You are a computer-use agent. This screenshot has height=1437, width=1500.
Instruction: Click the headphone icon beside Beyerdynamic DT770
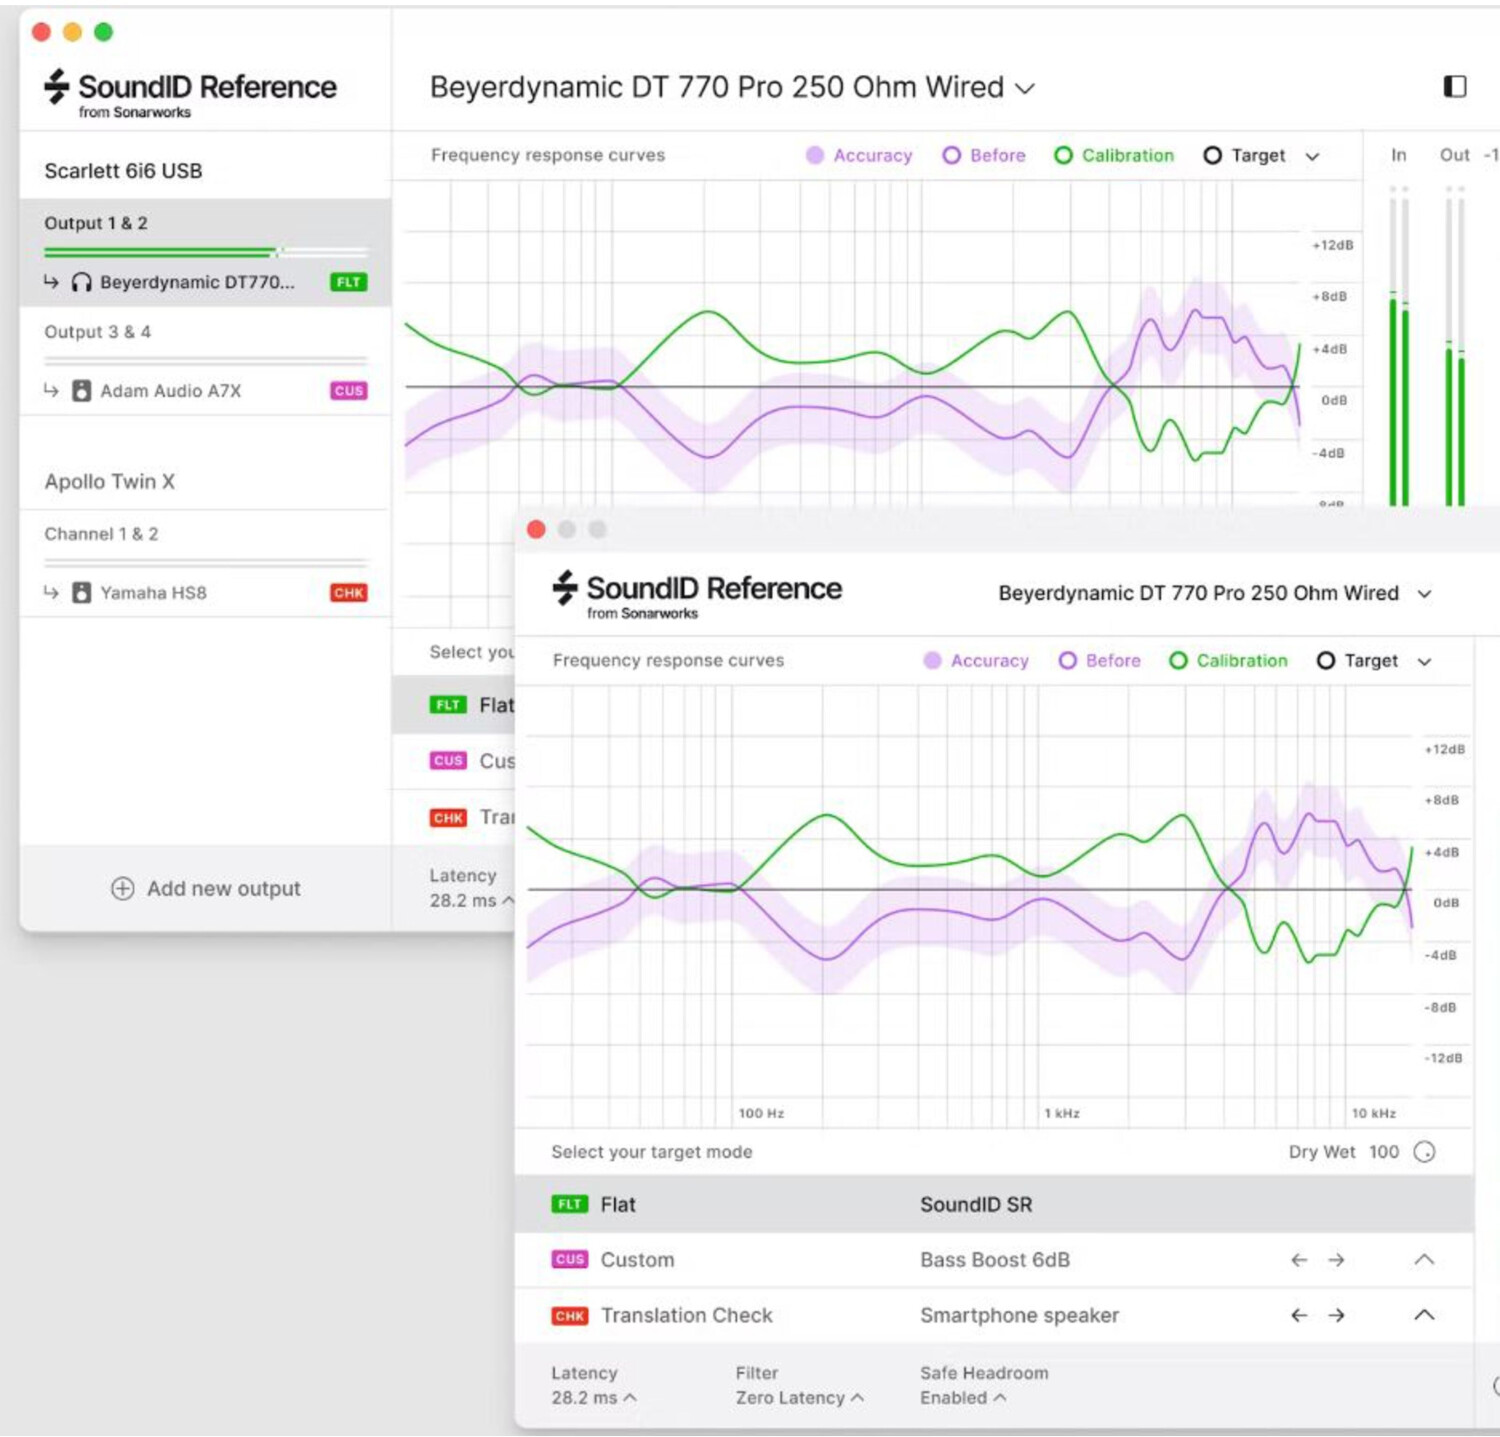click(x=81, y=283)
